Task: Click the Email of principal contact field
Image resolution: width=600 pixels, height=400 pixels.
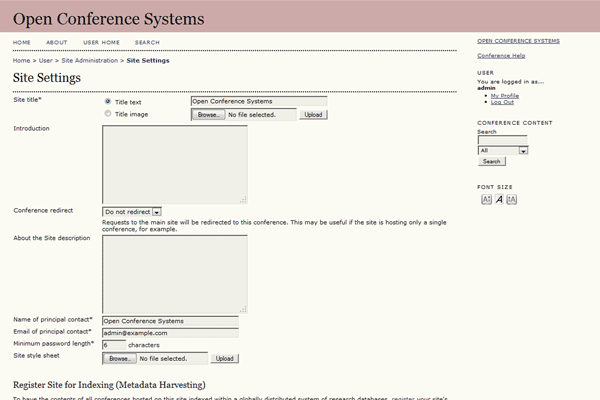Action: click(170, 332)
